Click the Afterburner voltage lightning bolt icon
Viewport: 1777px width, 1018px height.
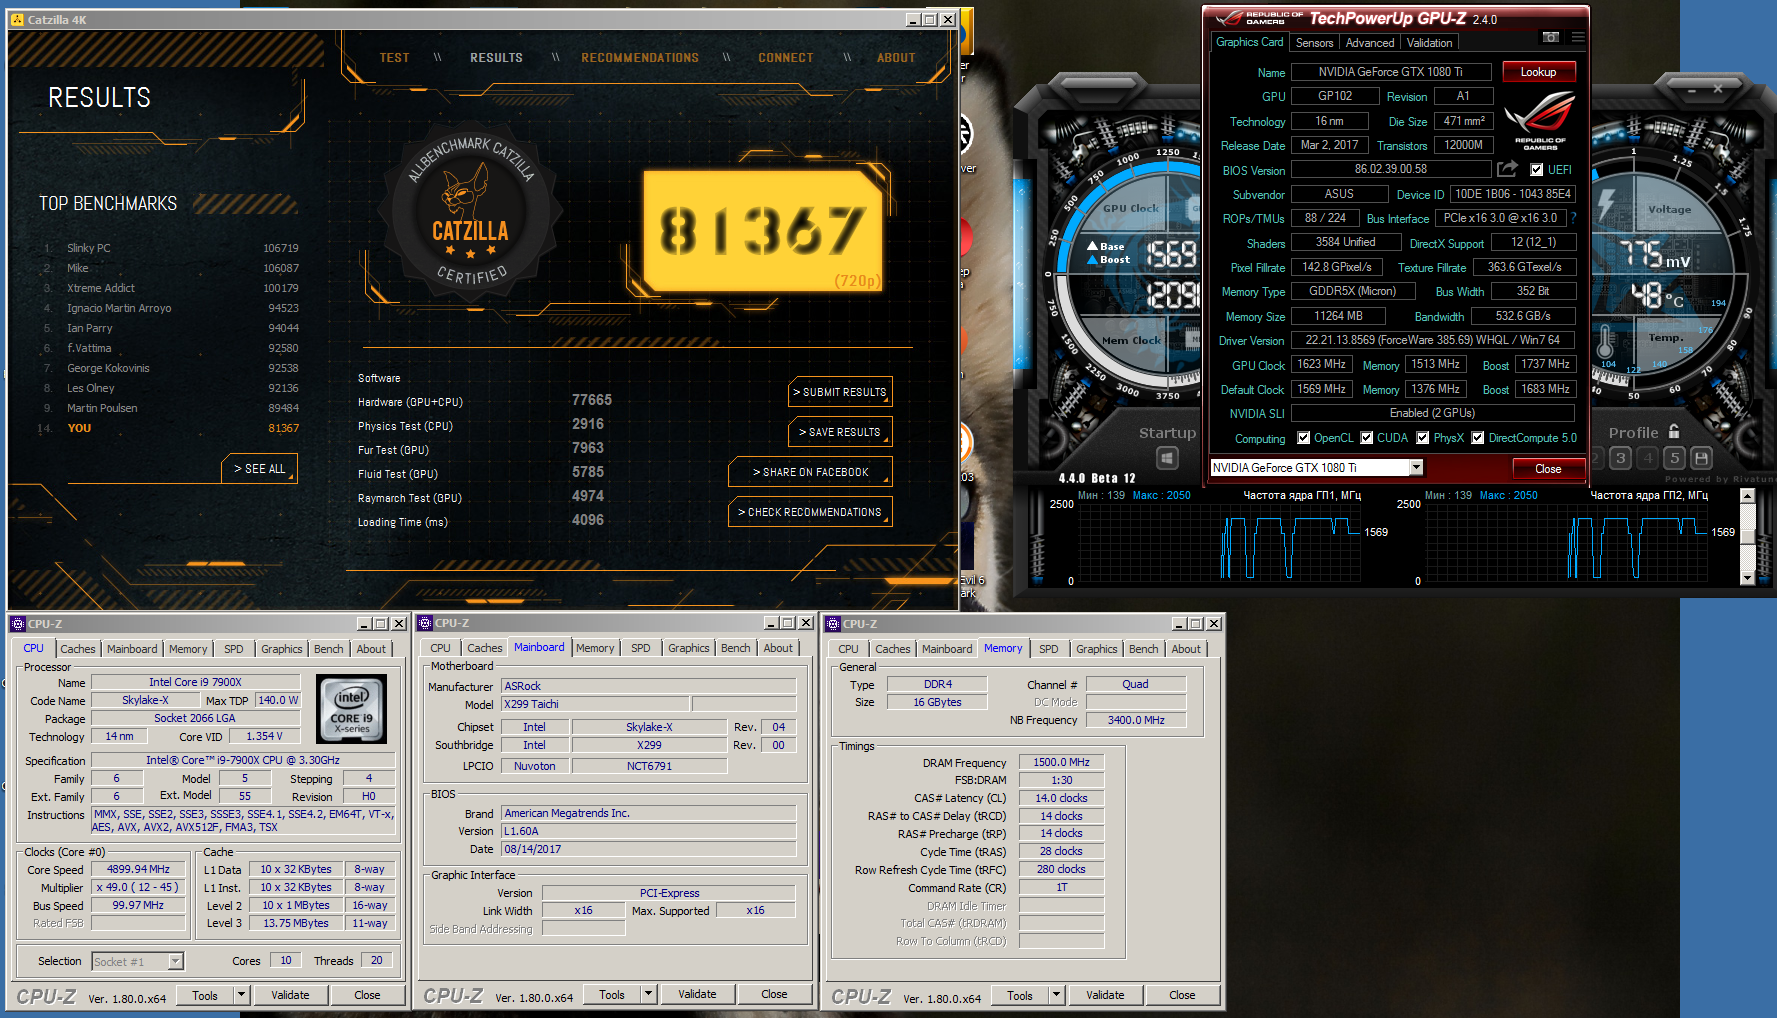pos(1606,204)
